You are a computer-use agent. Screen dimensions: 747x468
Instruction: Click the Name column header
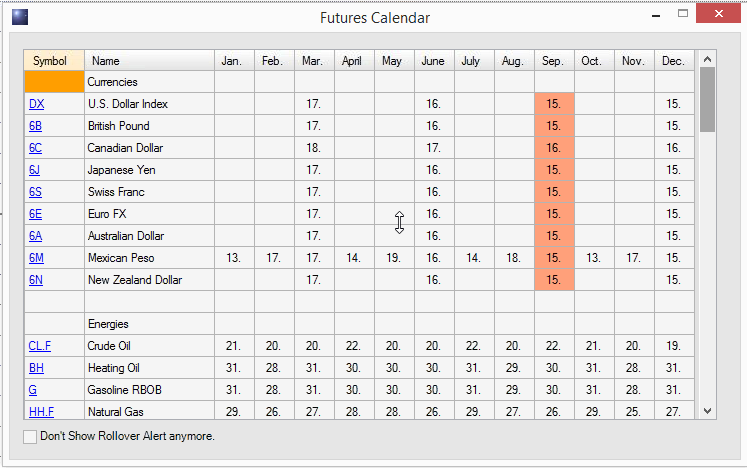point(149,61)
